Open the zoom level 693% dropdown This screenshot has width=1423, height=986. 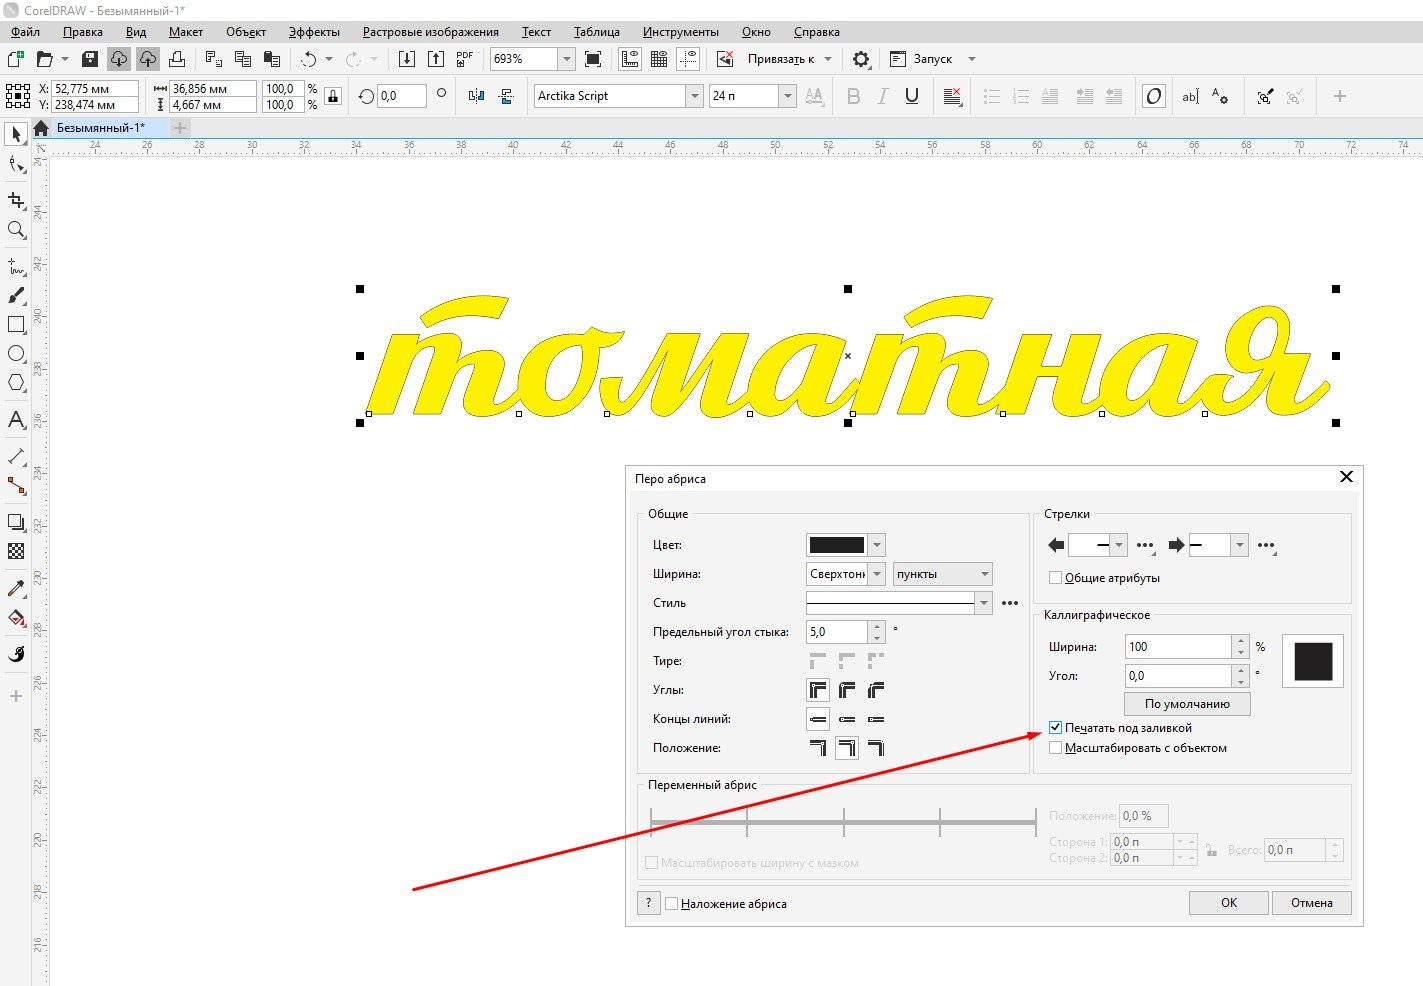coord(567,59)
